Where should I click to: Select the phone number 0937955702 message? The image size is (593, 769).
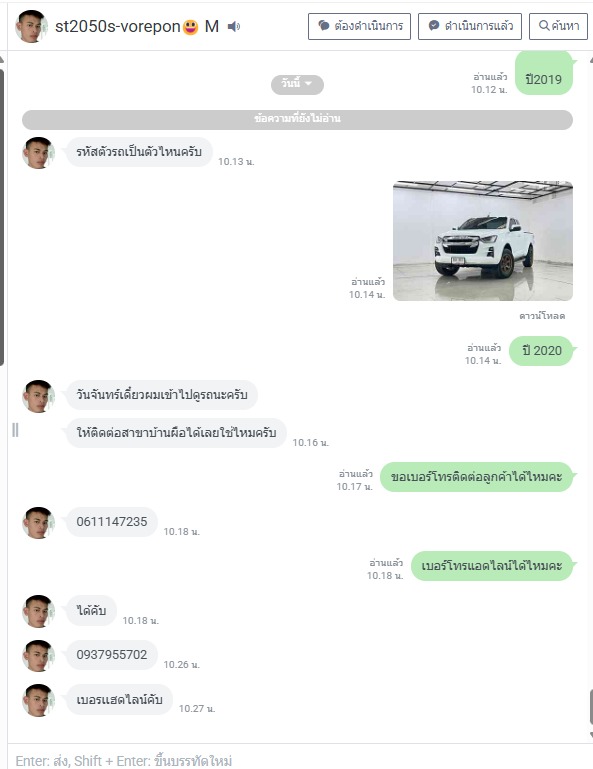coord(112,655)
